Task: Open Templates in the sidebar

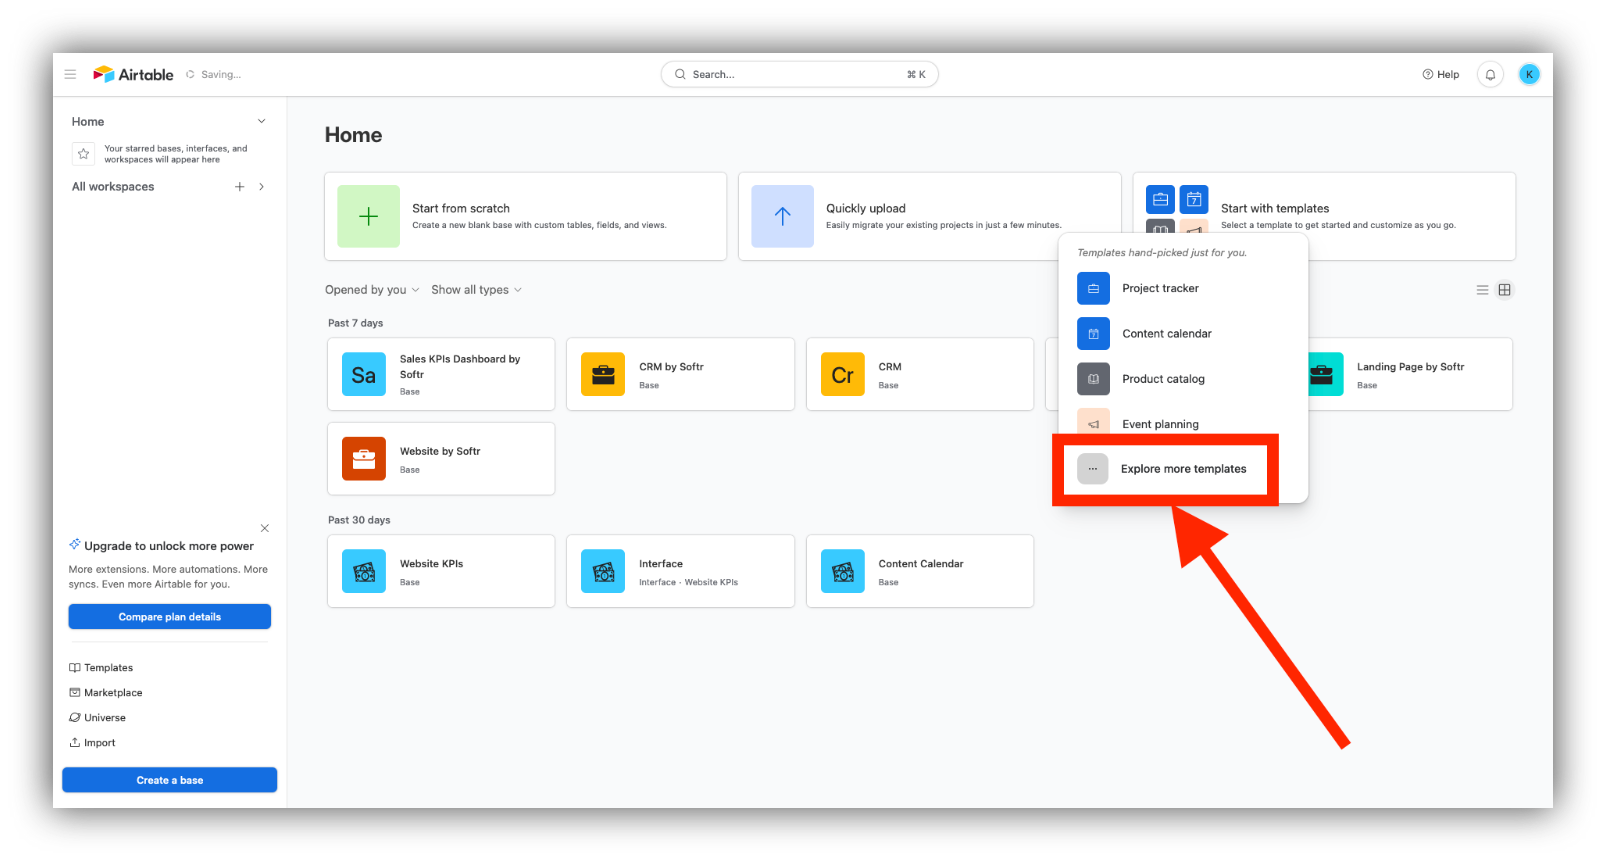Action: 101,668
